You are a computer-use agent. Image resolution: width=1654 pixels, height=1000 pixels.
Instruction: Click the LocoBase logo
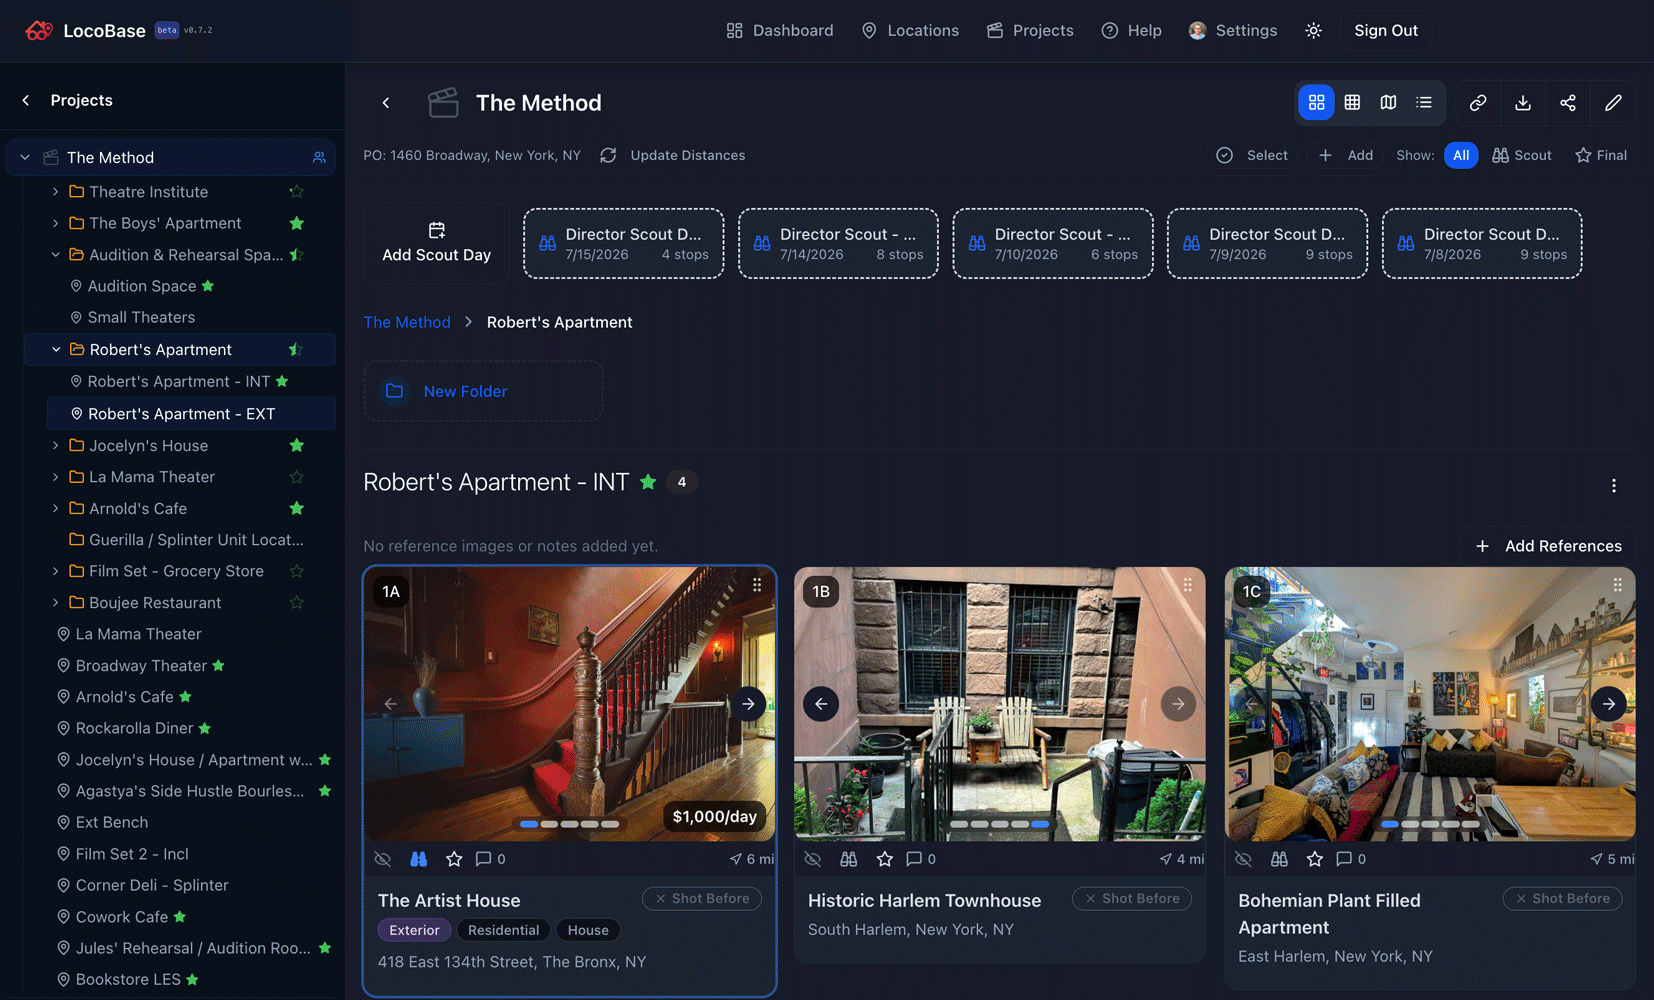[85, 31]
